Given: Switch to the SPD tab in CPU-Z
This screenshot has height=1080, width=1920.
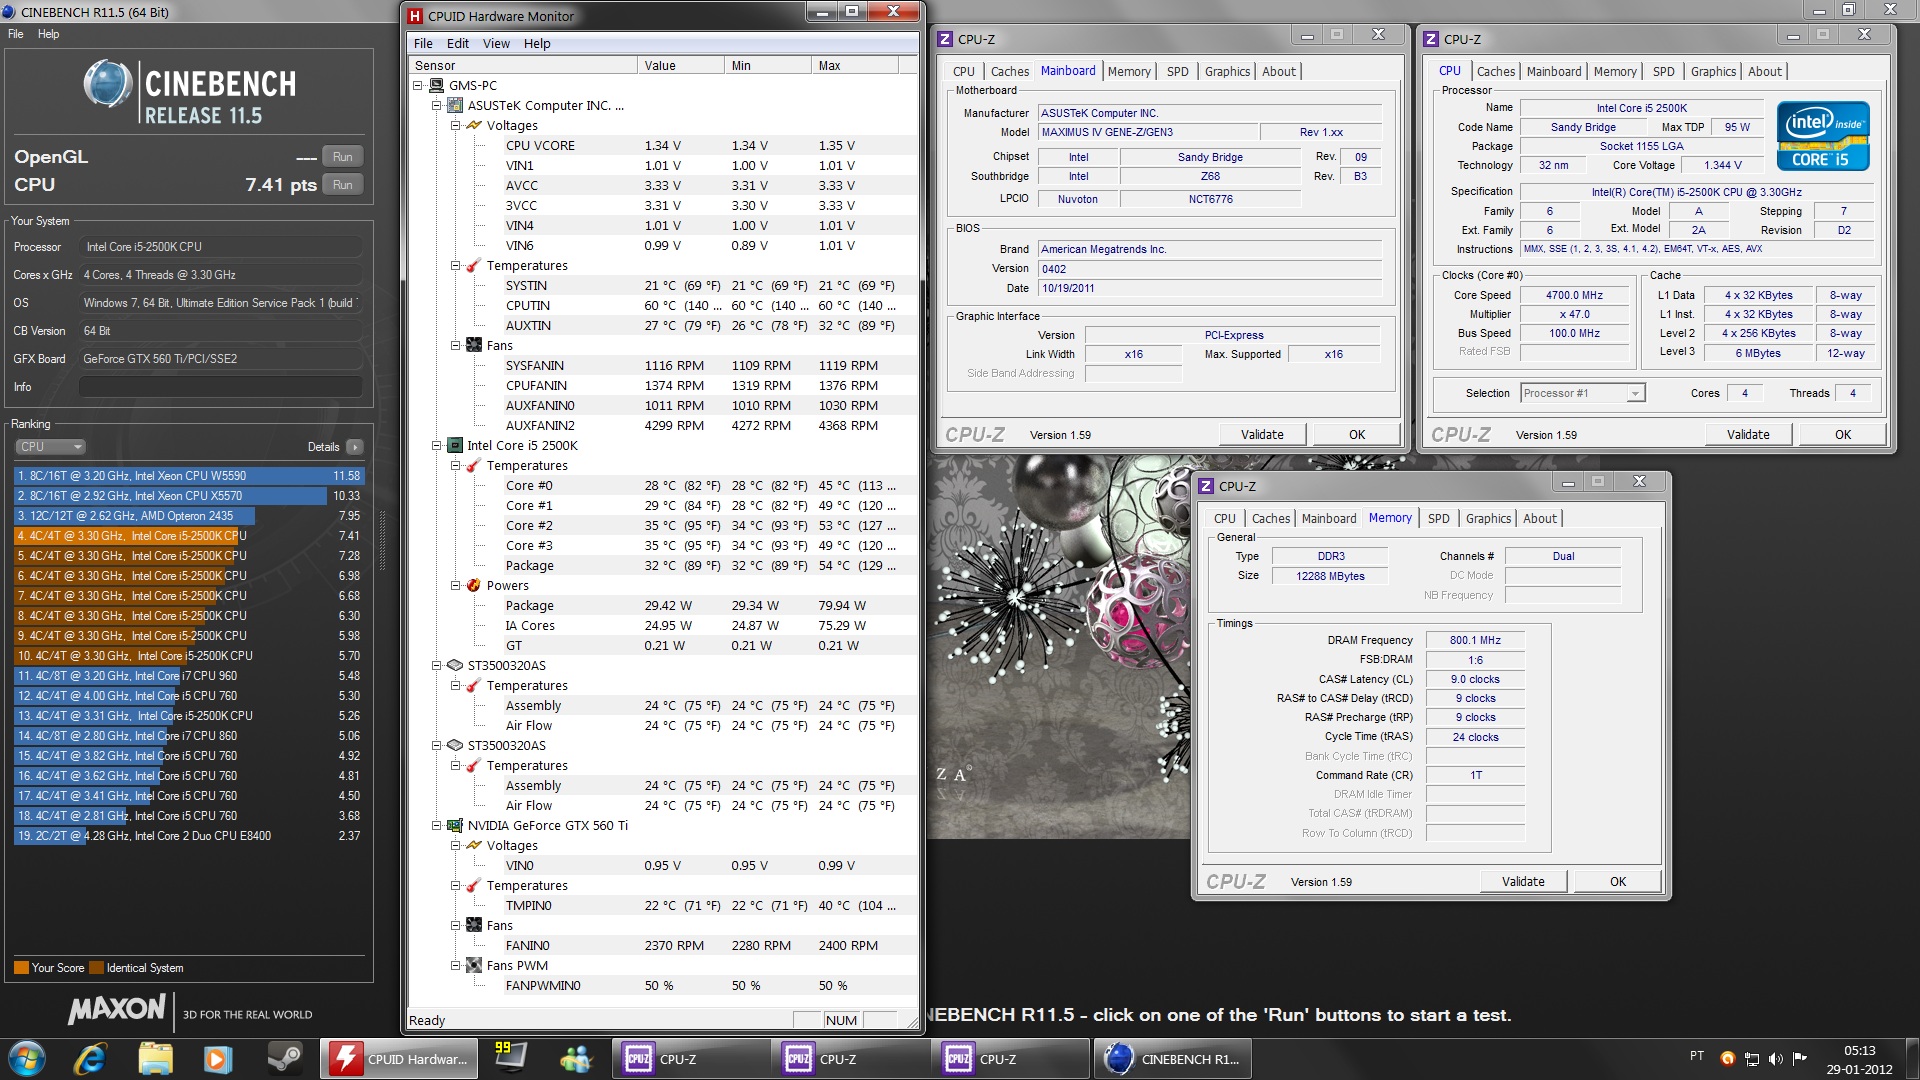Looking at the screenshot, I should (x=1663, y=71).
